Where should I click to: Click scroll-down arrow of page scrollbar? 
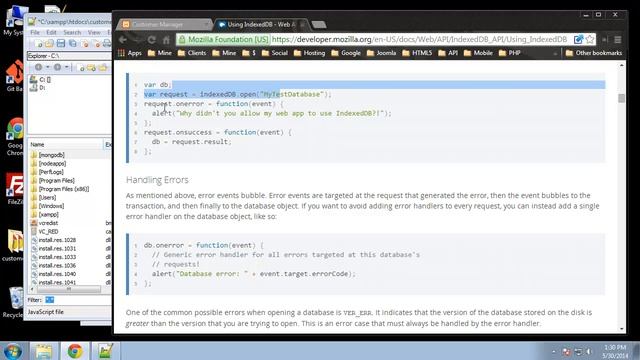coord(621,329)
